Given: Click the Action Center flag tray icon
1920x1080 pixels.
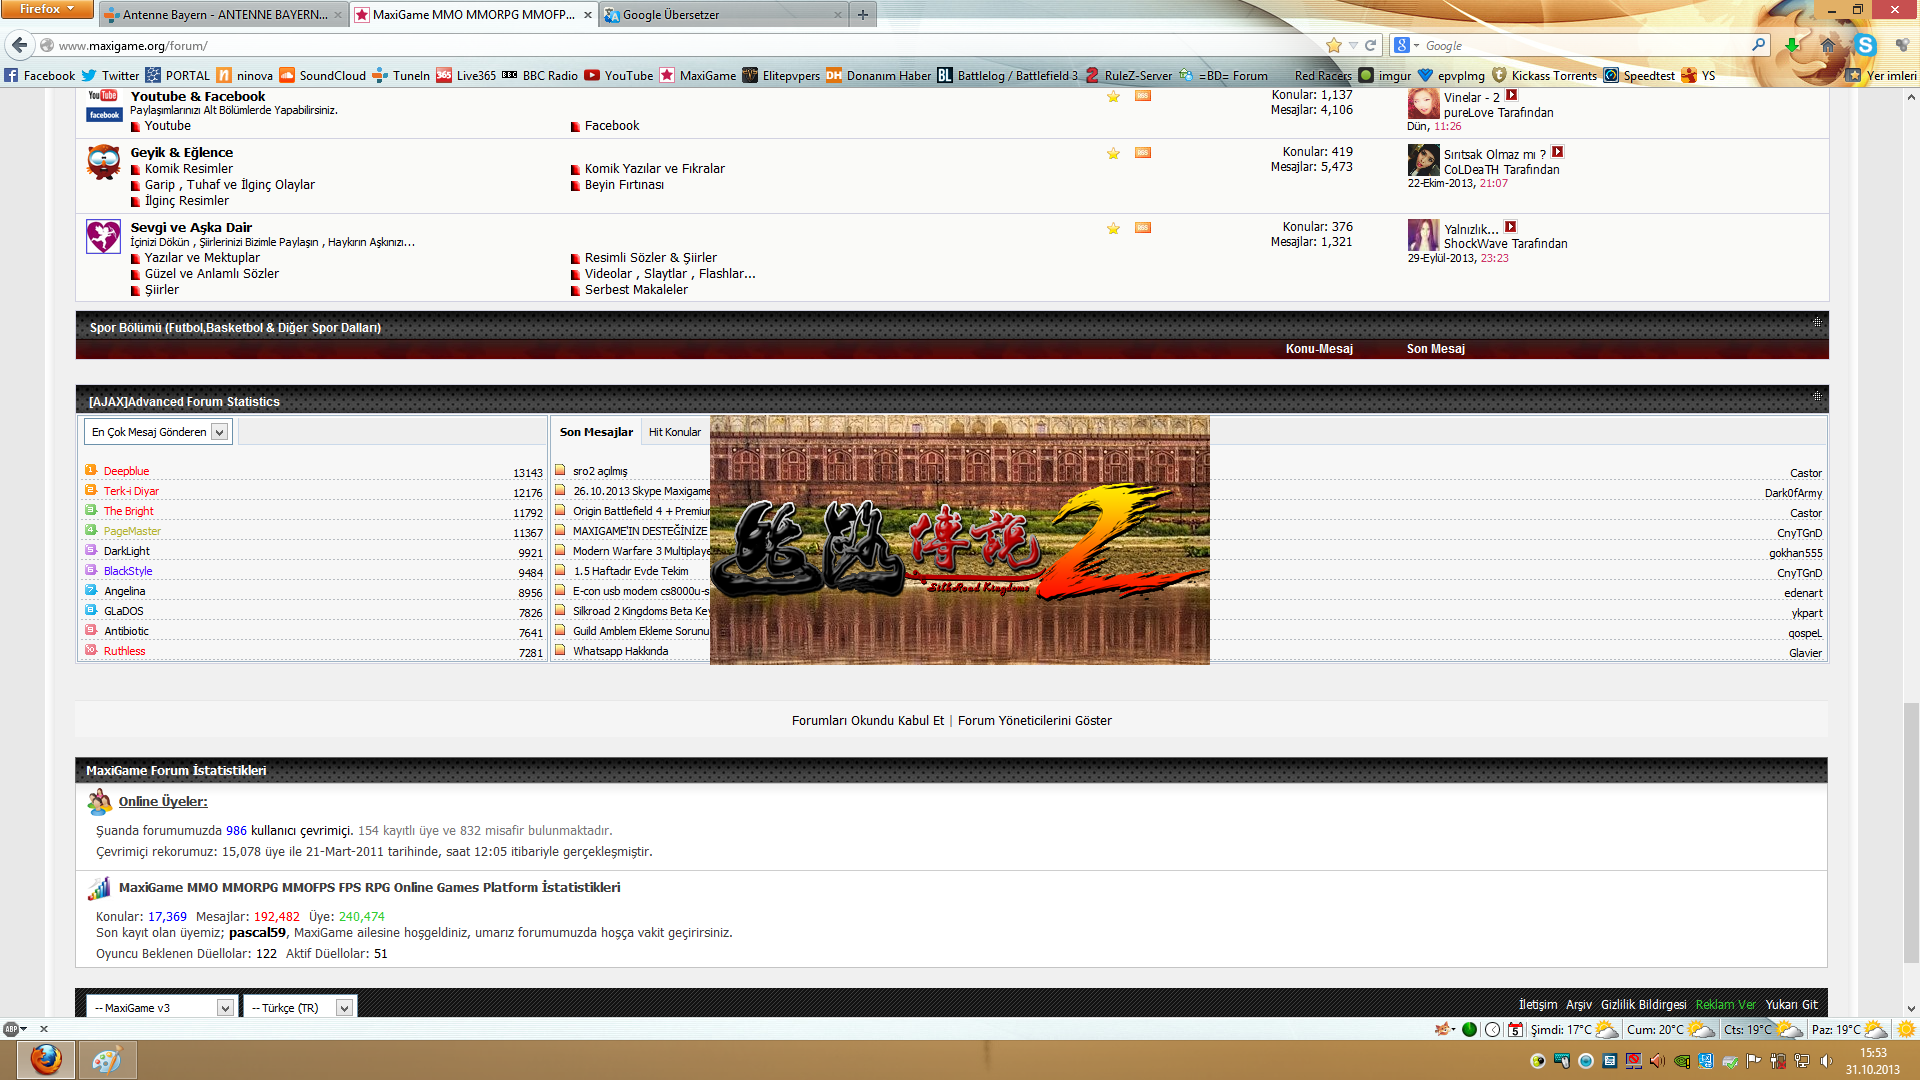Looking at the screenshot, I should pyautogui.click(x=1754, y=1061).
